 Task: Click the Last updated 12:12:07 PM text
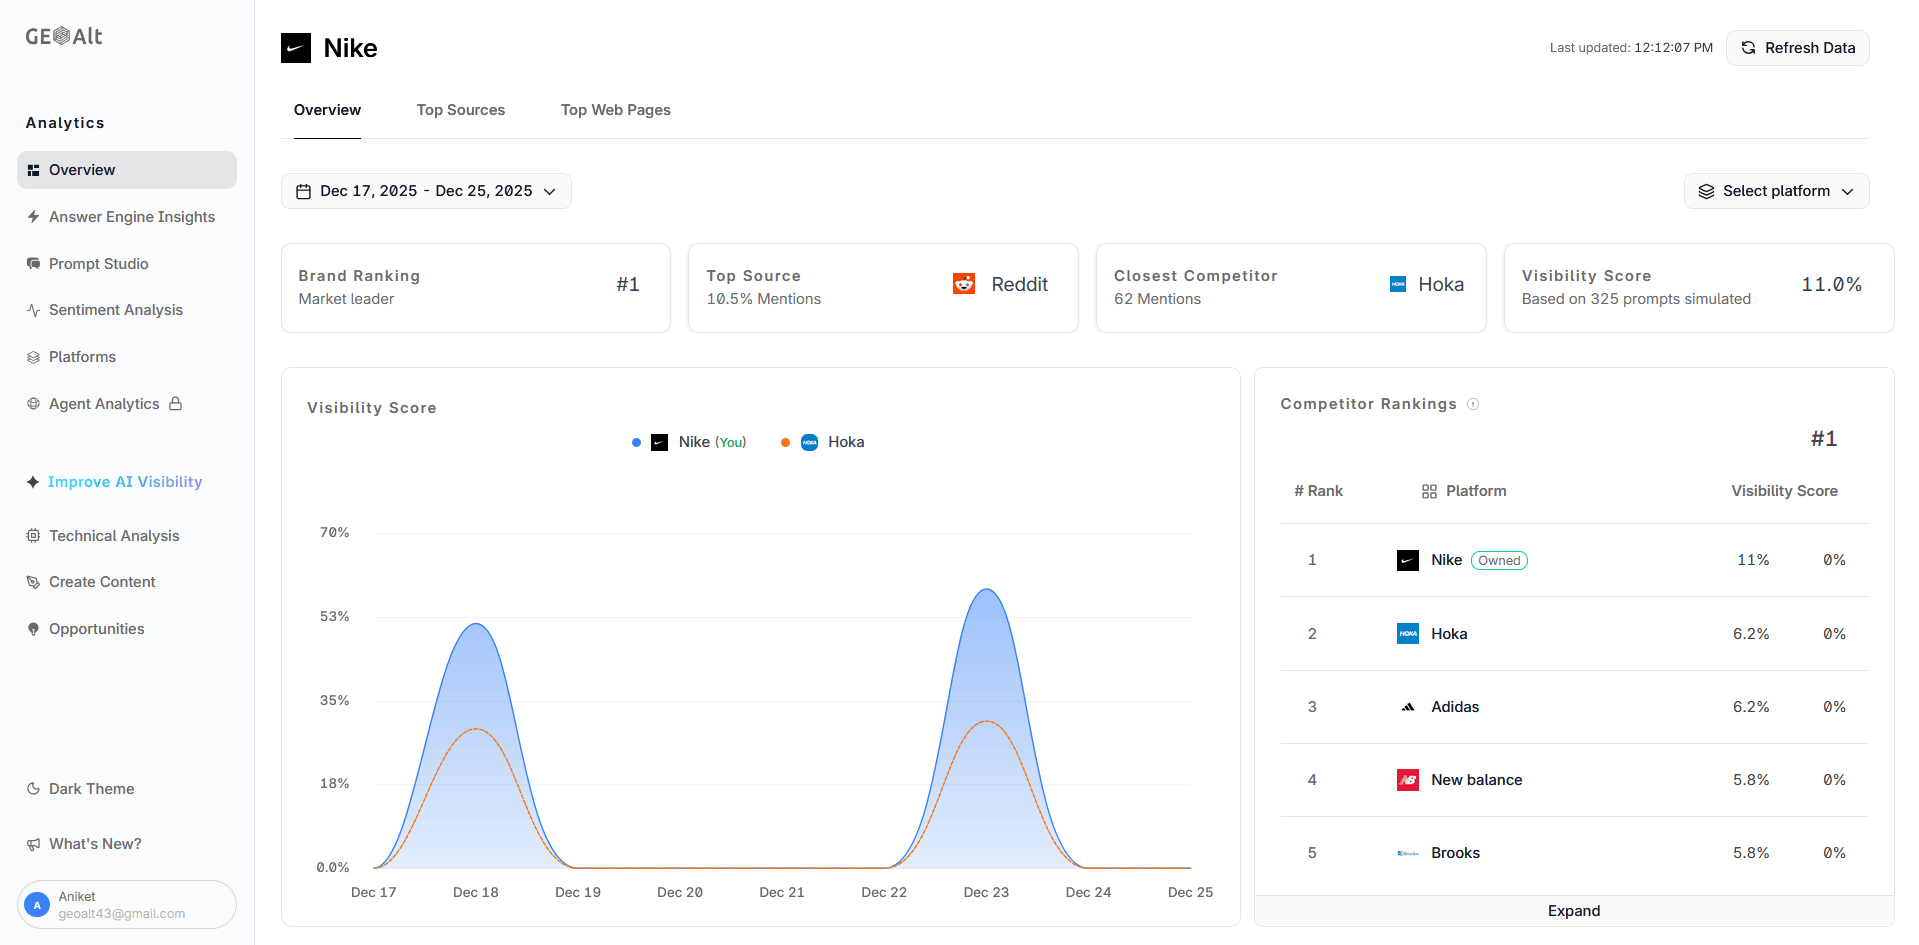pos(1631,48)
